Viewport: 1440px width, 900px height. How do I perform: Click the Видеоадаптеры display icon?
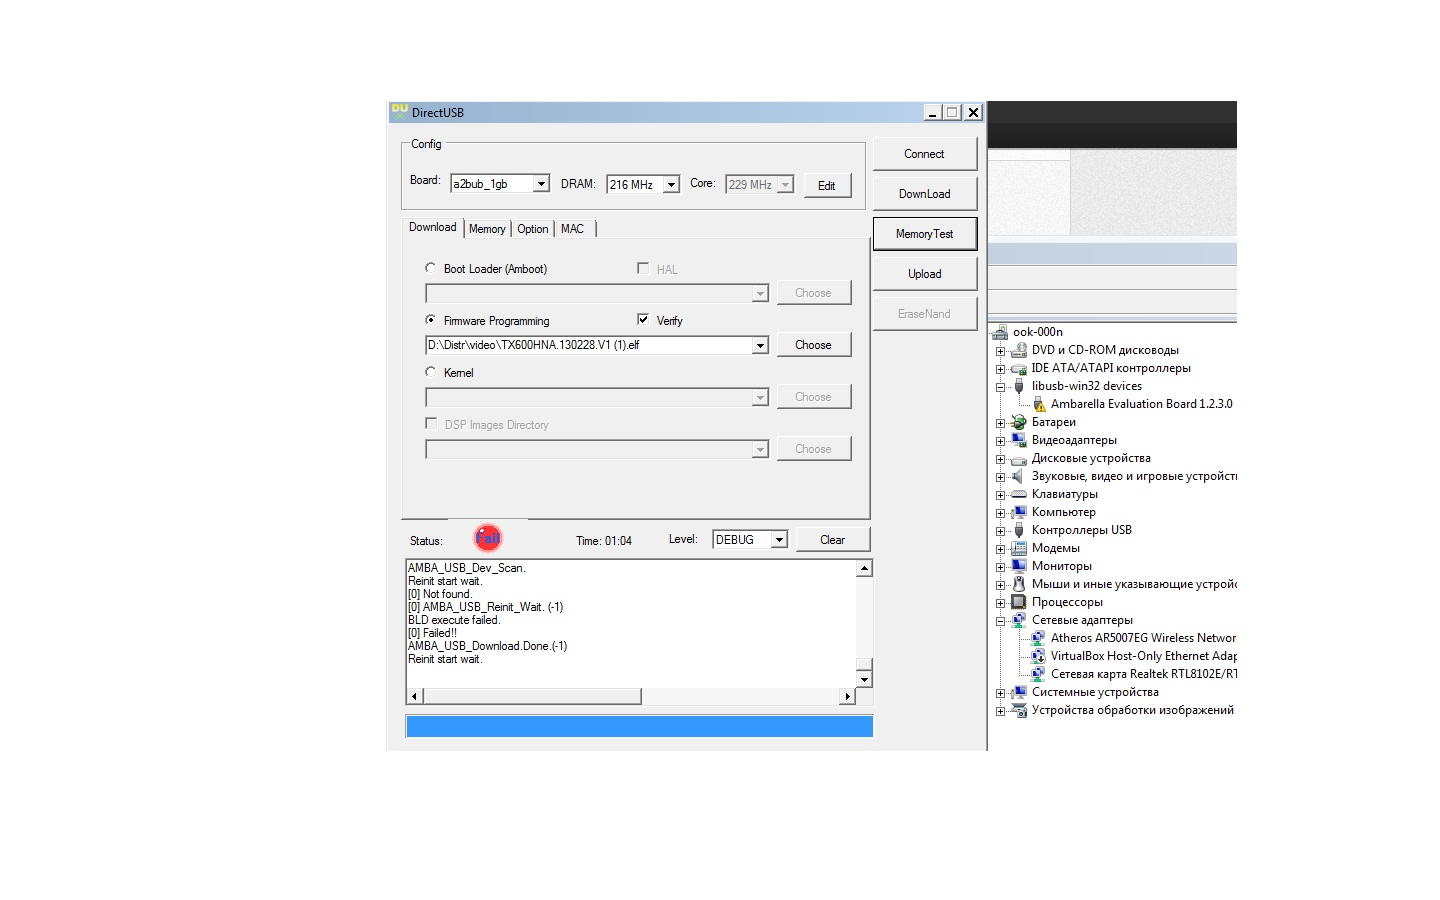coord(1019,440)
